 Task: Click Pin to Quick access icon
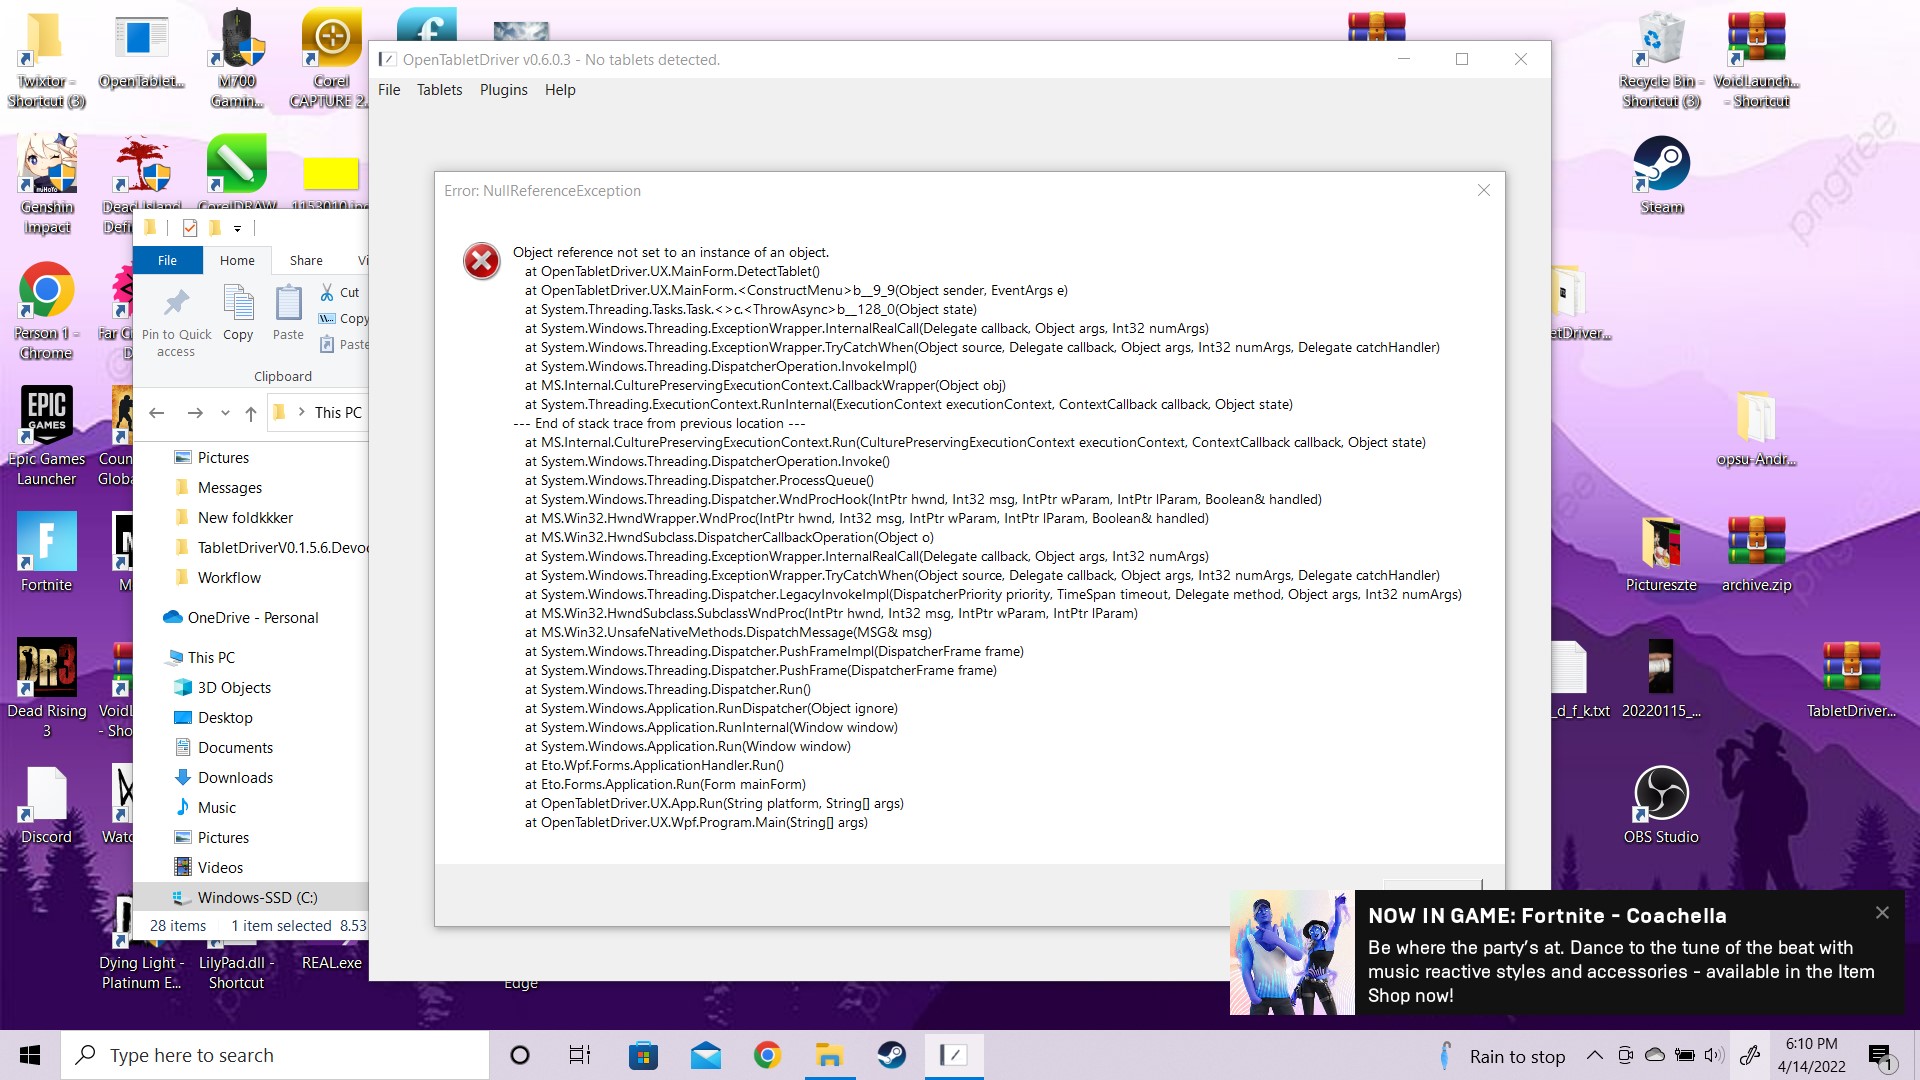coord(177,303)
